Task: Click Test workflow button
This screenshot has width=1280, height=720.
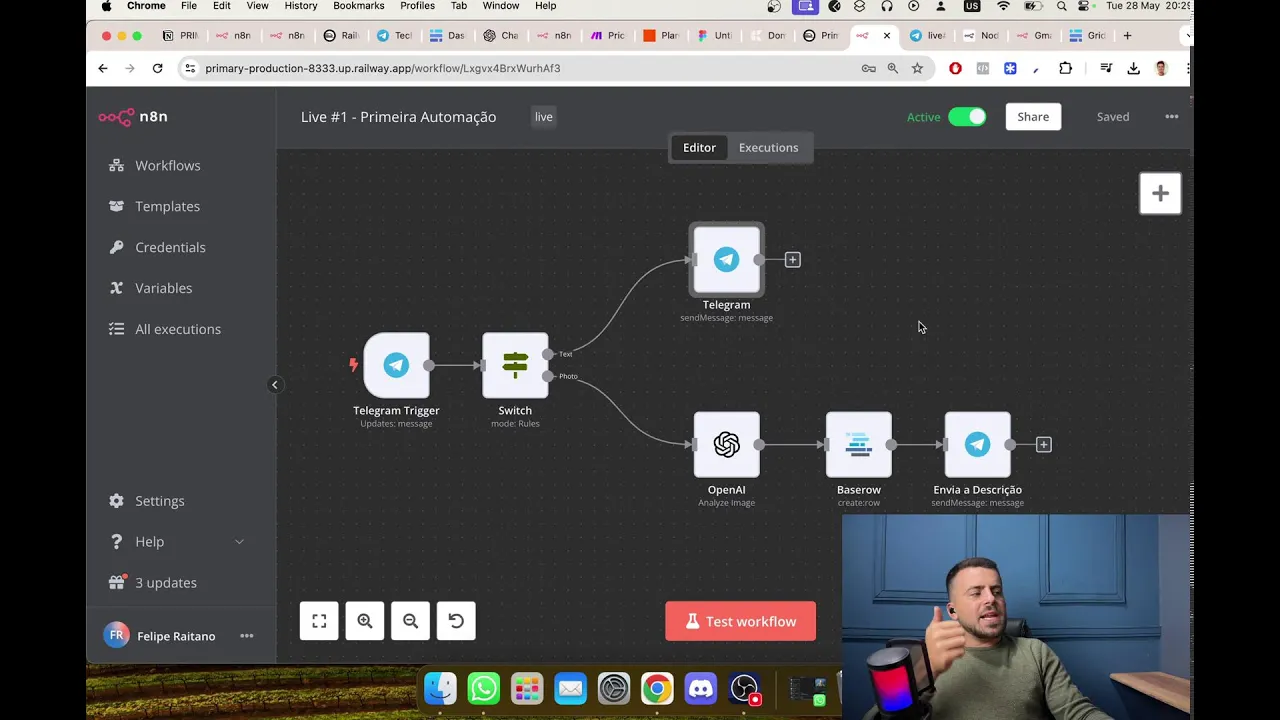Action: coord(740,621)
